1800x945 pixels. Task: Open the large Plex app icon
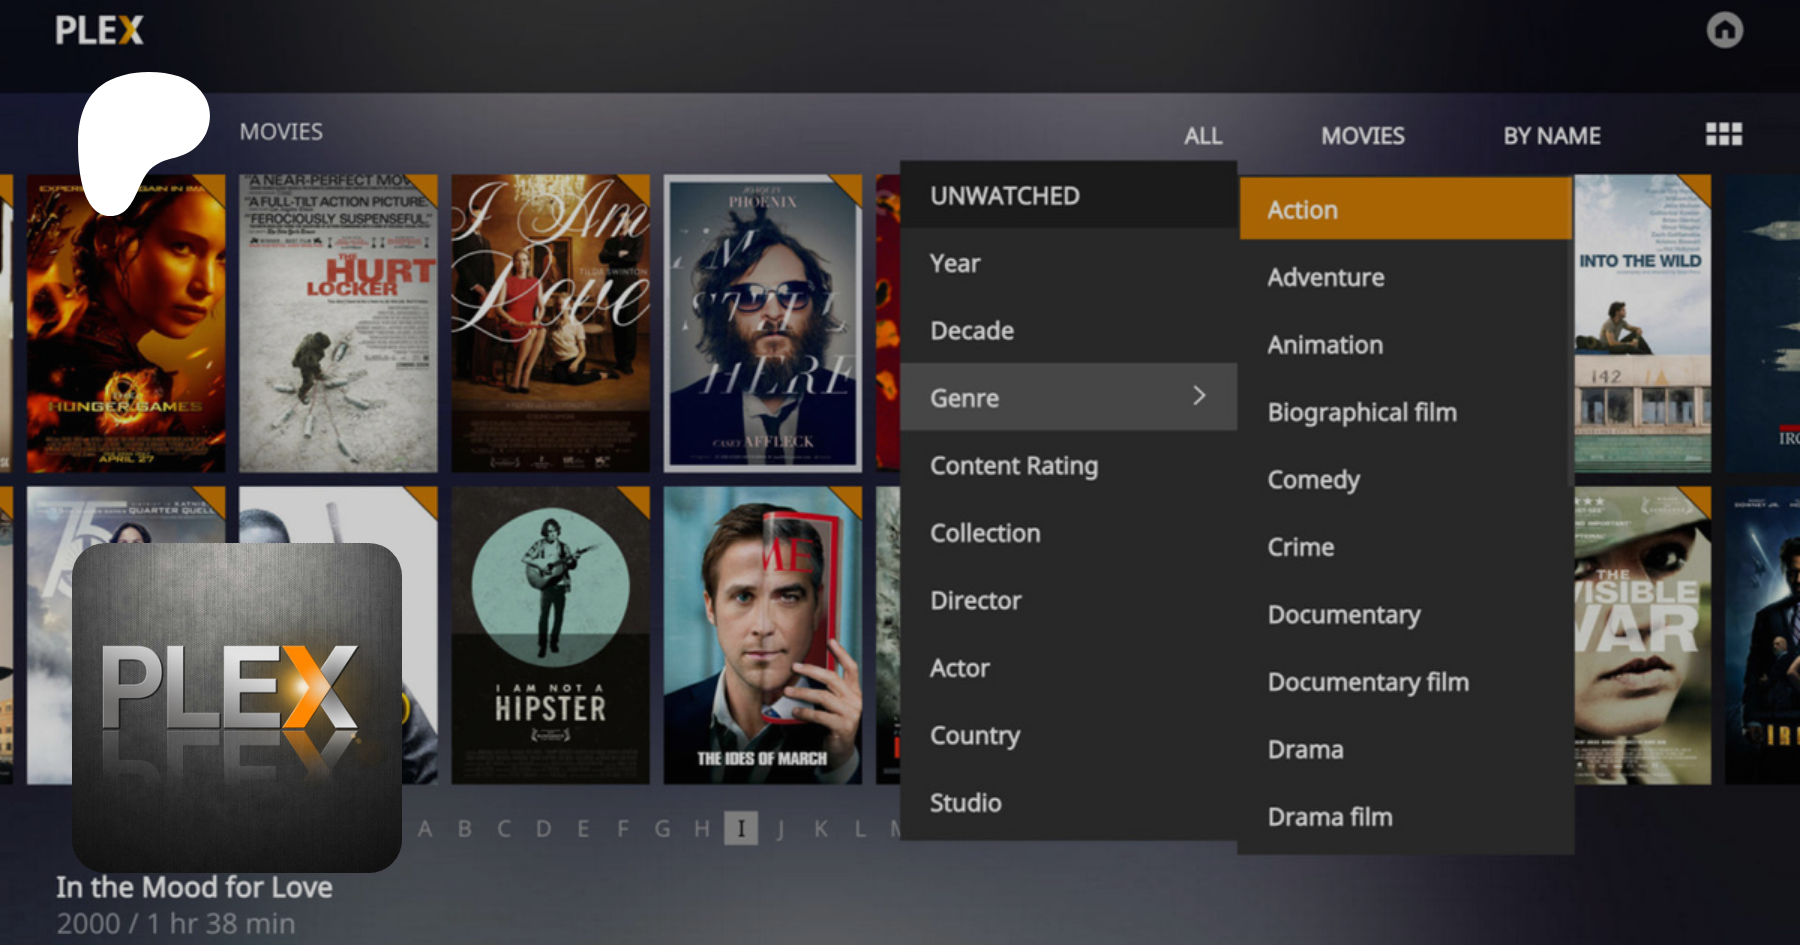click(237, 706)
